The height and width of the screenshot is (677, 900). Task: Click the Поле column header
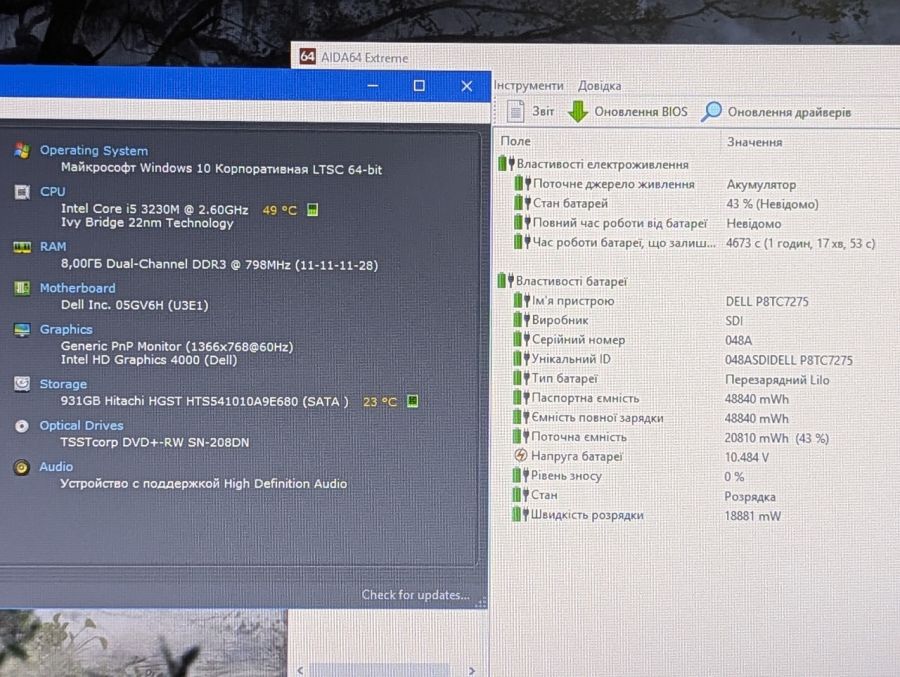pos(515,141)
